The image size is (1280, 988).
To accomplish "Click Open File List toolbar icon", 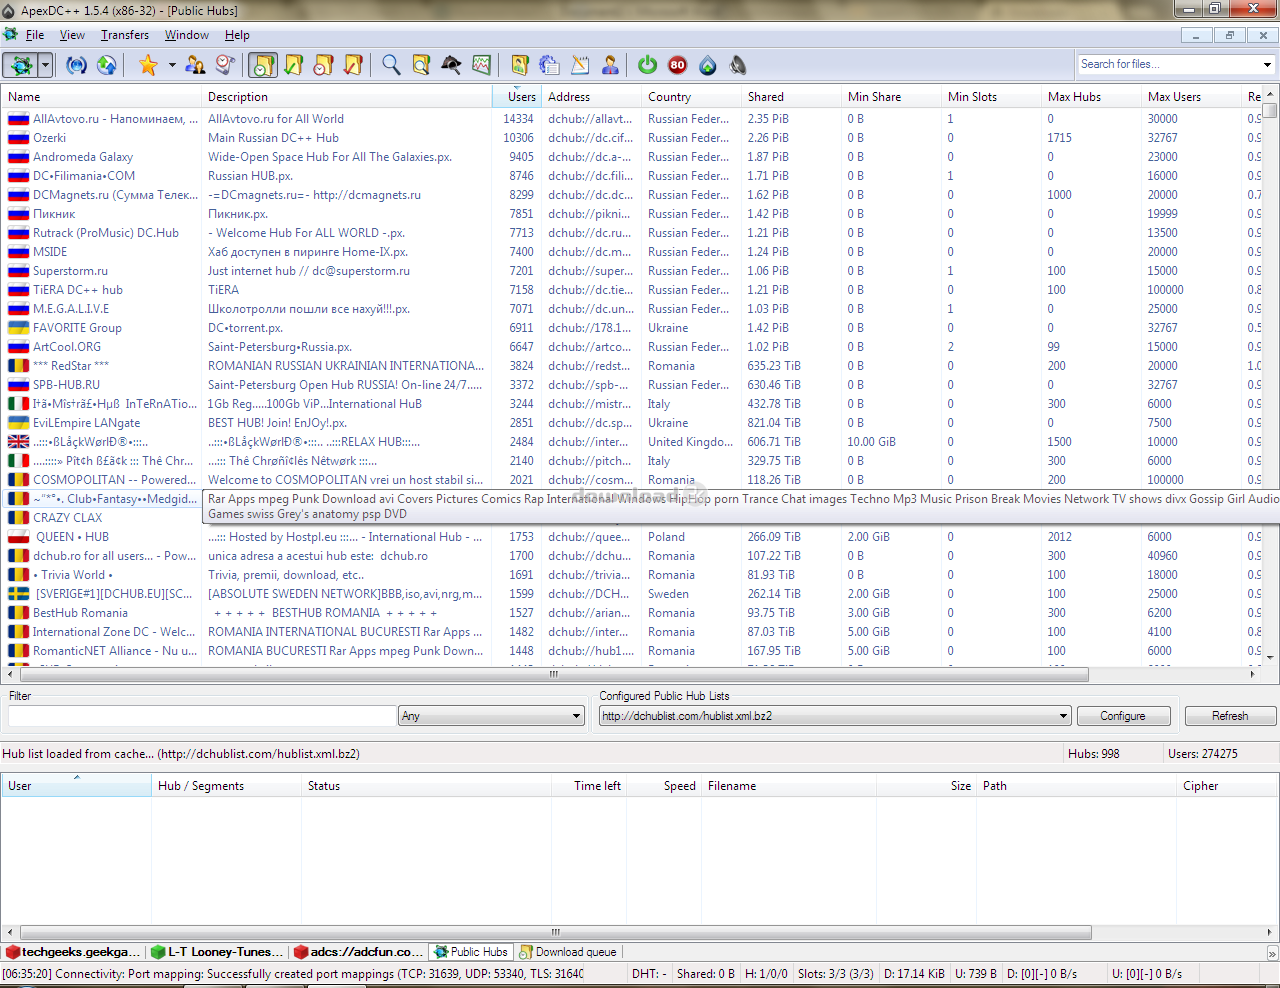I will coord(519,66).
